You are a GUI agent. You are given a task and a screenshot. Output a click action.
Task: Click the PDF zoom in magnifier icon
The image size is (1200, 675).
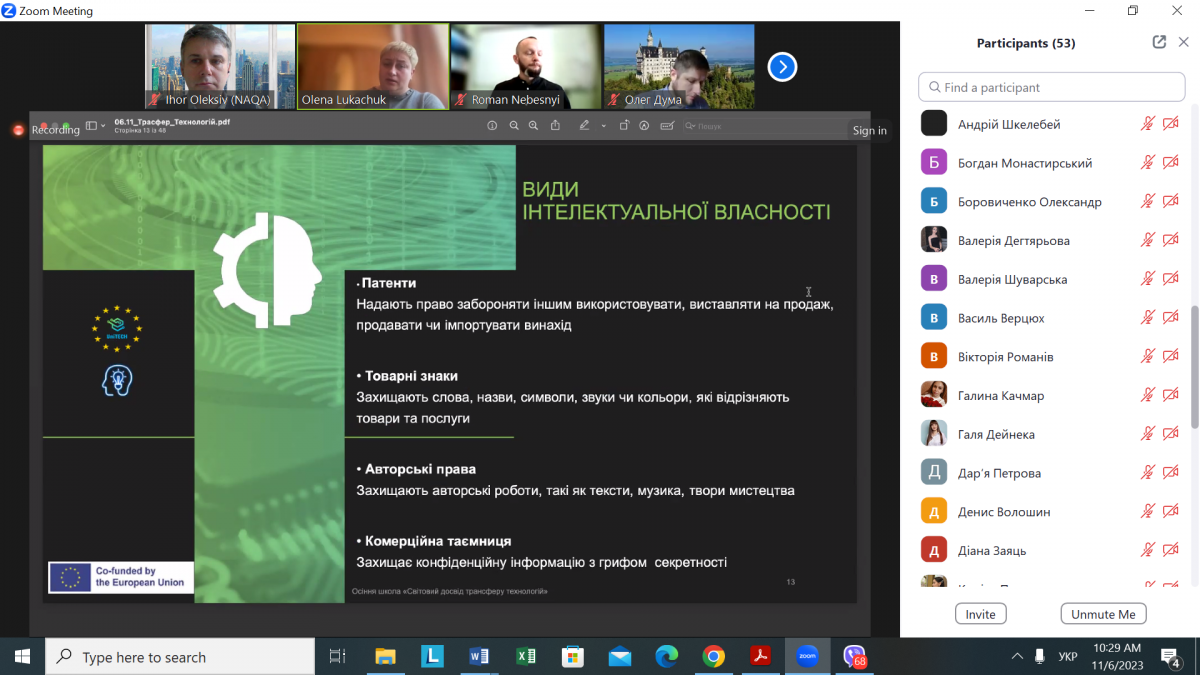coord(533,126)
